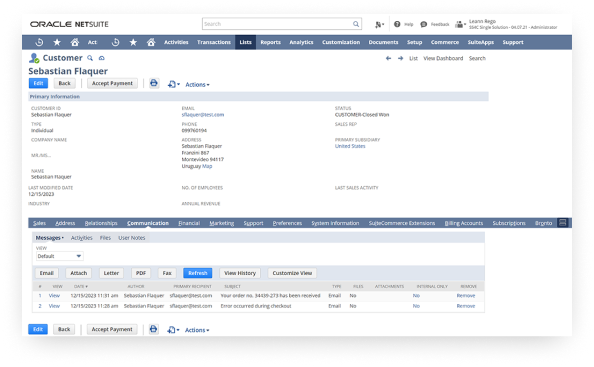This screenshot has width=594, height=367.
Task: Switch to the Financial tab
Action: [189, 223]
